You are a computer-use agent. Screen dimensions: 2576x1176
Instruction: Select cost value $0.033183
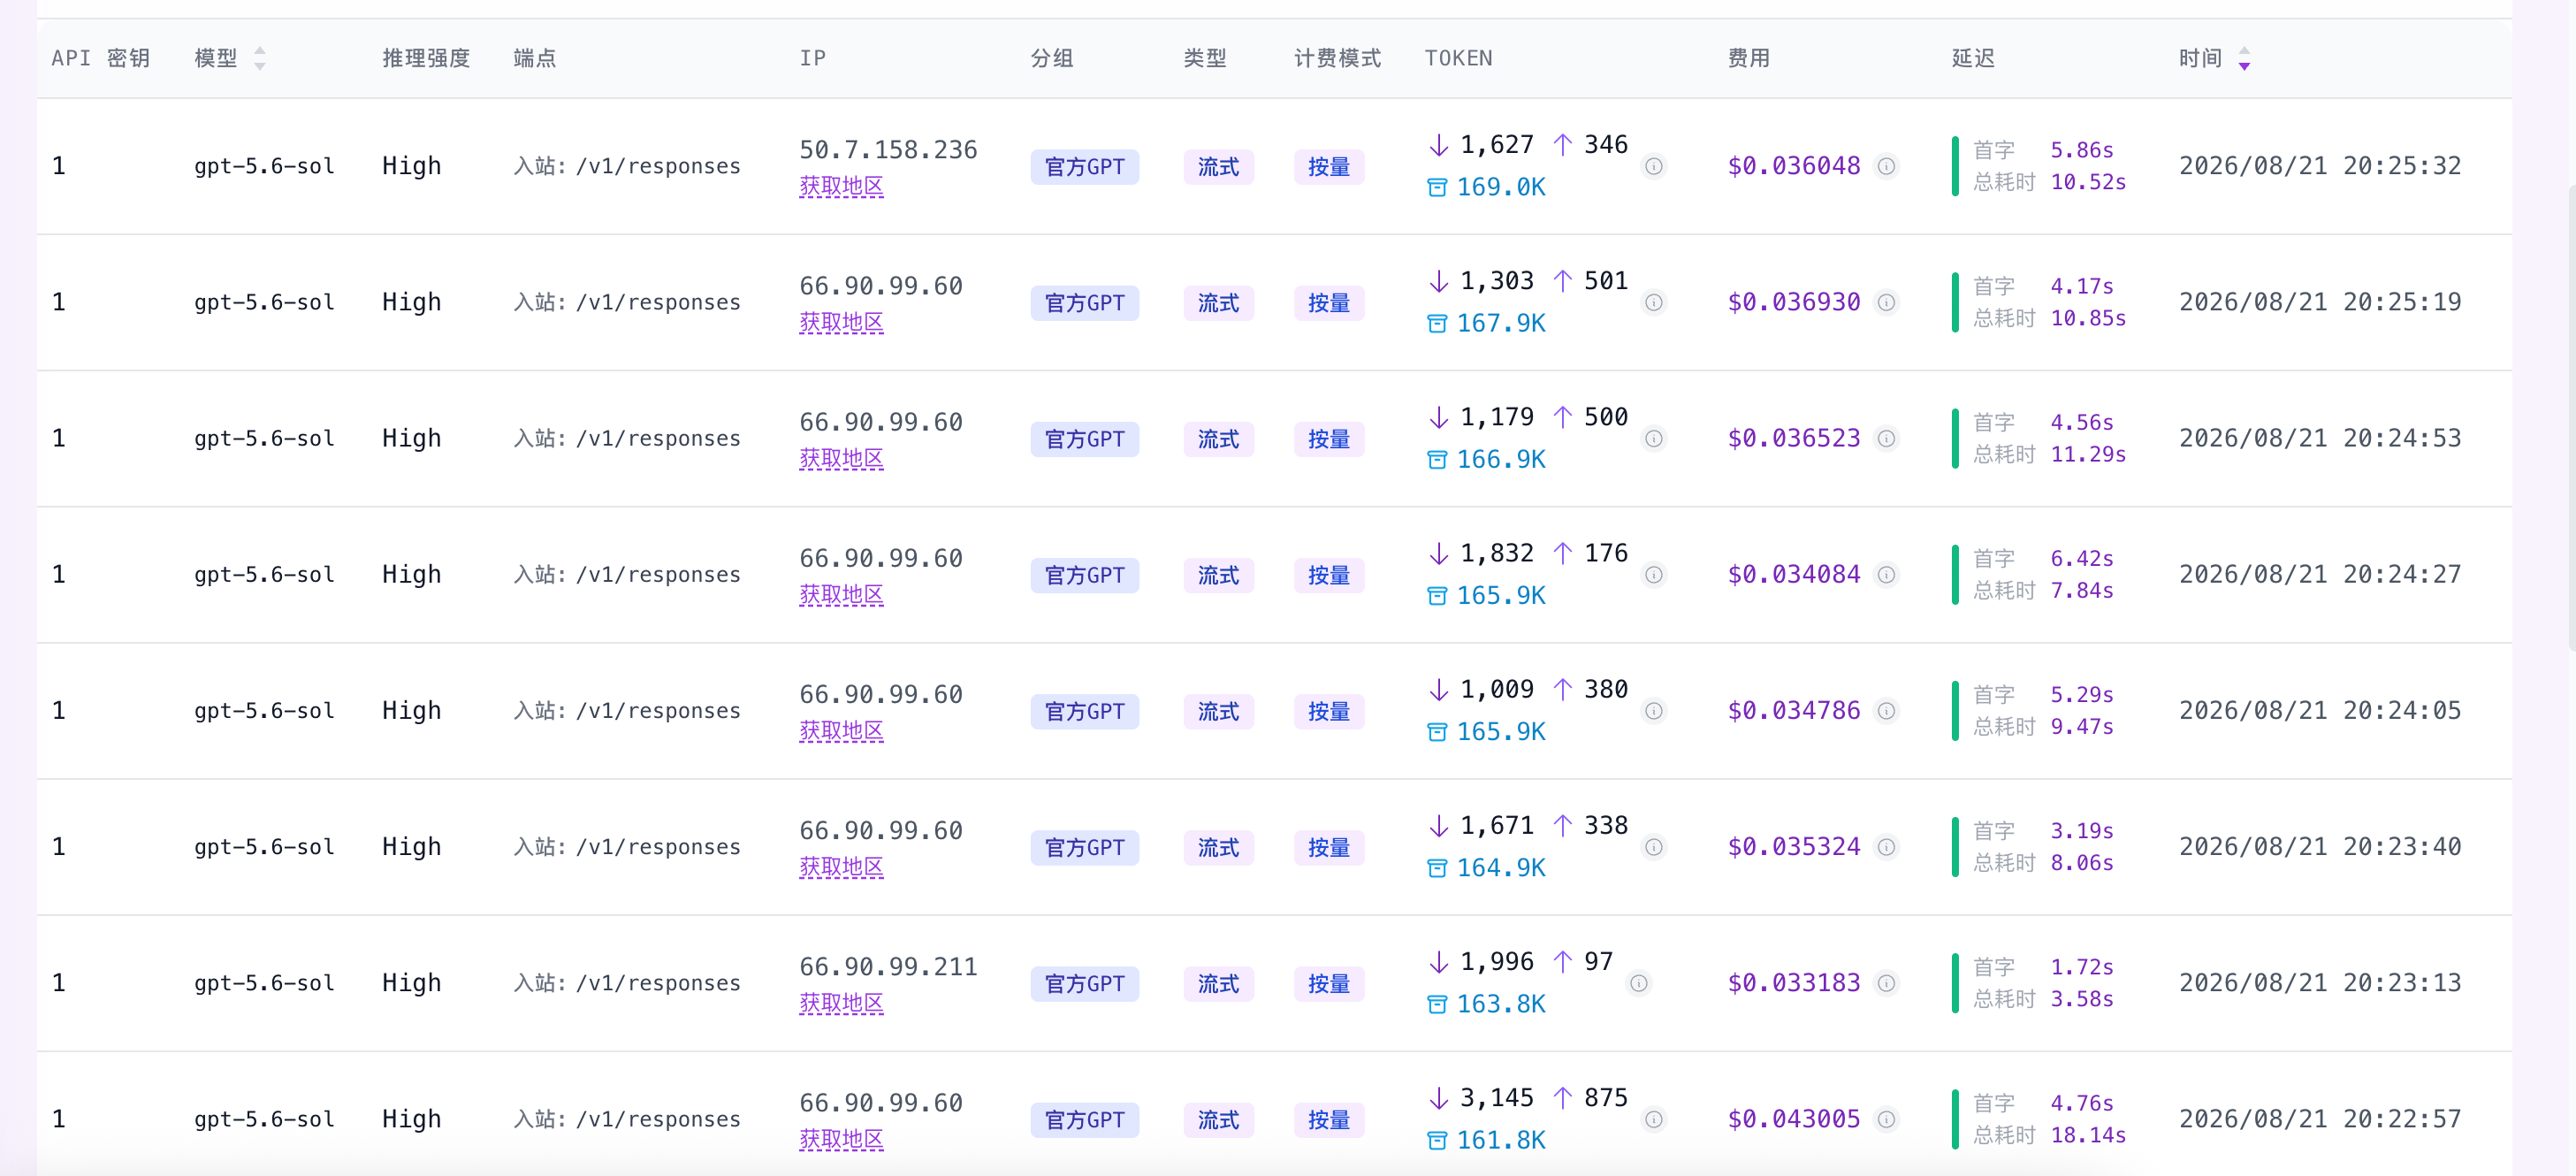1794,982
